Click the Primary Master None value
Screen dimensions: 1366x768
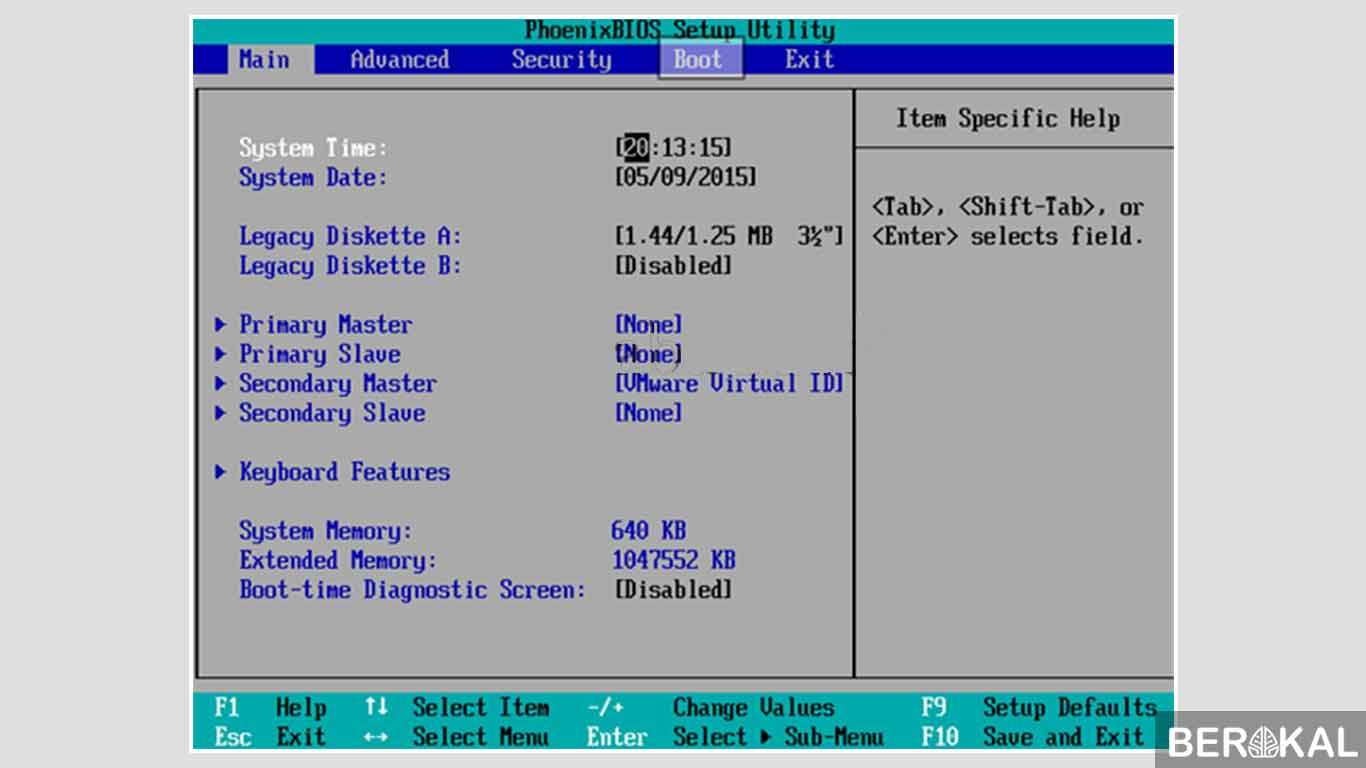(x=648, y=325)
